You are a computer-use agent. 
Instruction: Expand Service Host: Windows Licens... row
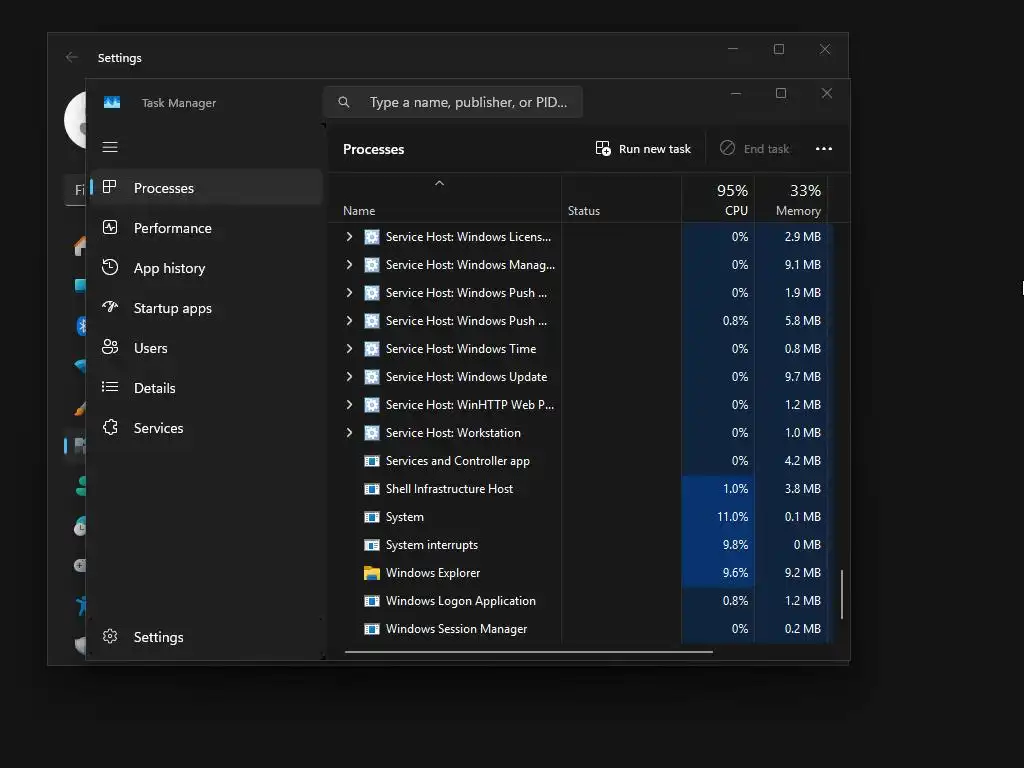tap(349, 236)
